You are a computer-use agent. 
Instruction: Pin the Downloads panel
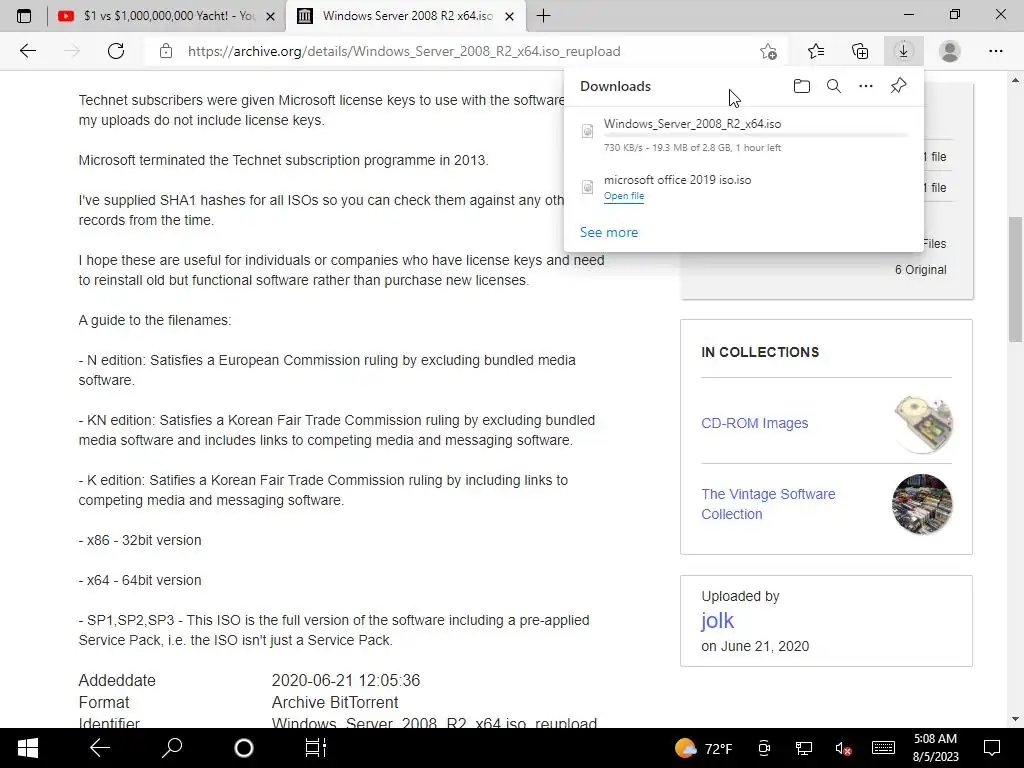click(899, 86)
